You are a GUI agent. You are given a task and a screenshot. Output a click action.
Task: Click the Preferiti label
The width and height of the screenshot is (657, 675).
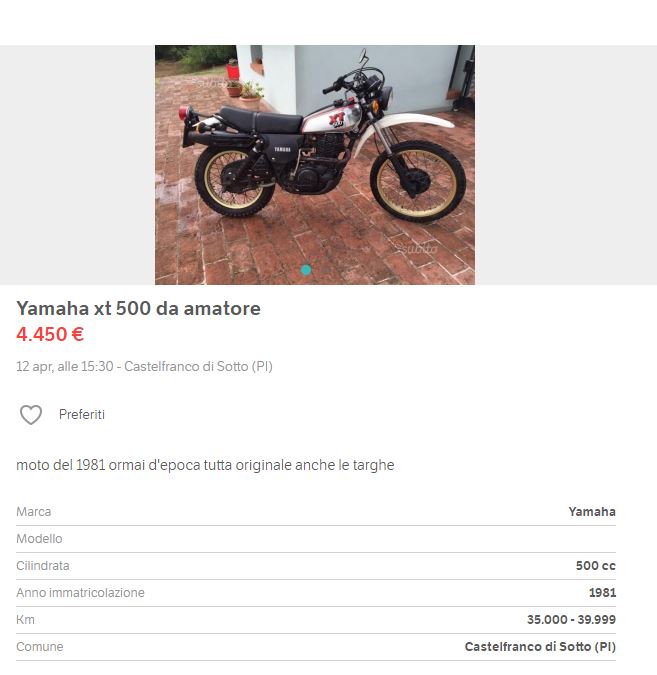pyautogui.click(x=82, y=415)
